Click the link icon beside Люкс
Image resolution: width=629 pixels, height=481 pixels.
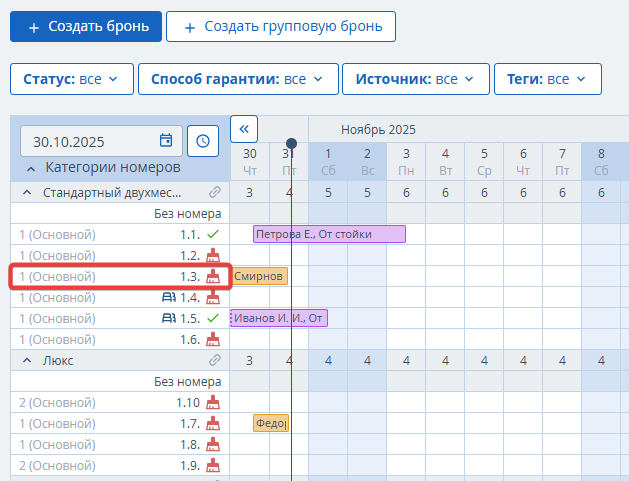214,360
